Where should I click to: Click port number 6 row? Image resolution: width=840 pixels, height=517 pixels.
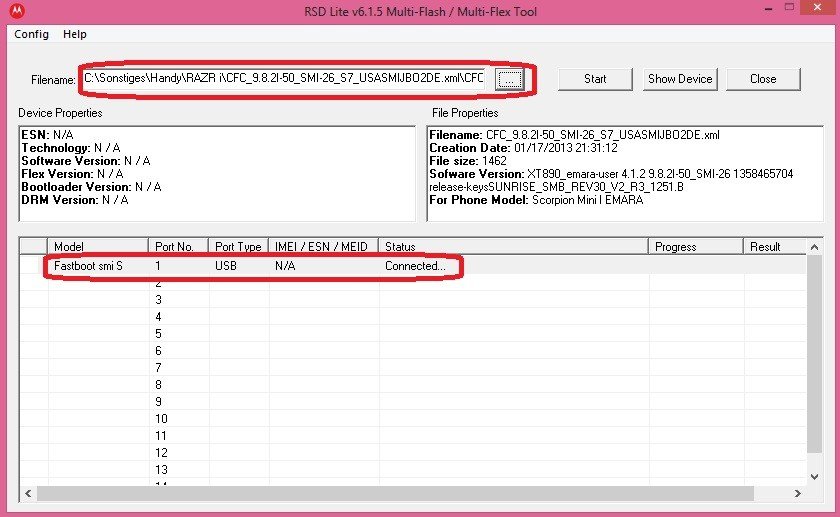[412, 350]
